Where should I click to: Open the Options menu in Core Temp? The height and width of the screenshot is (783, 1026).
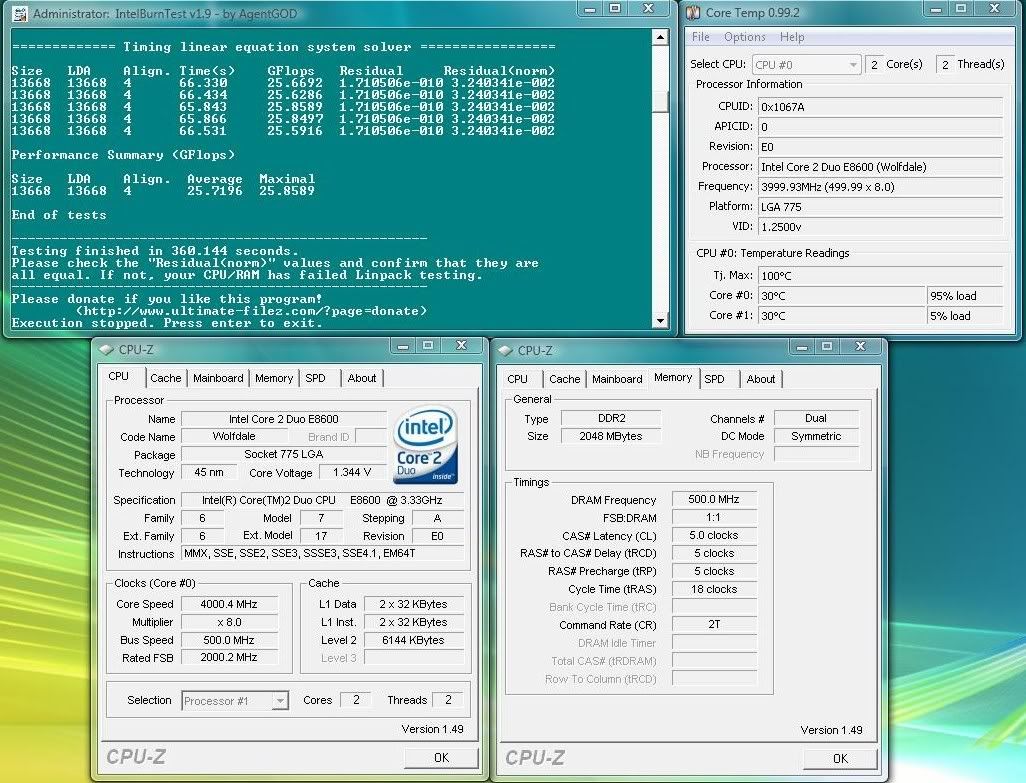click(x=745, y=37)
